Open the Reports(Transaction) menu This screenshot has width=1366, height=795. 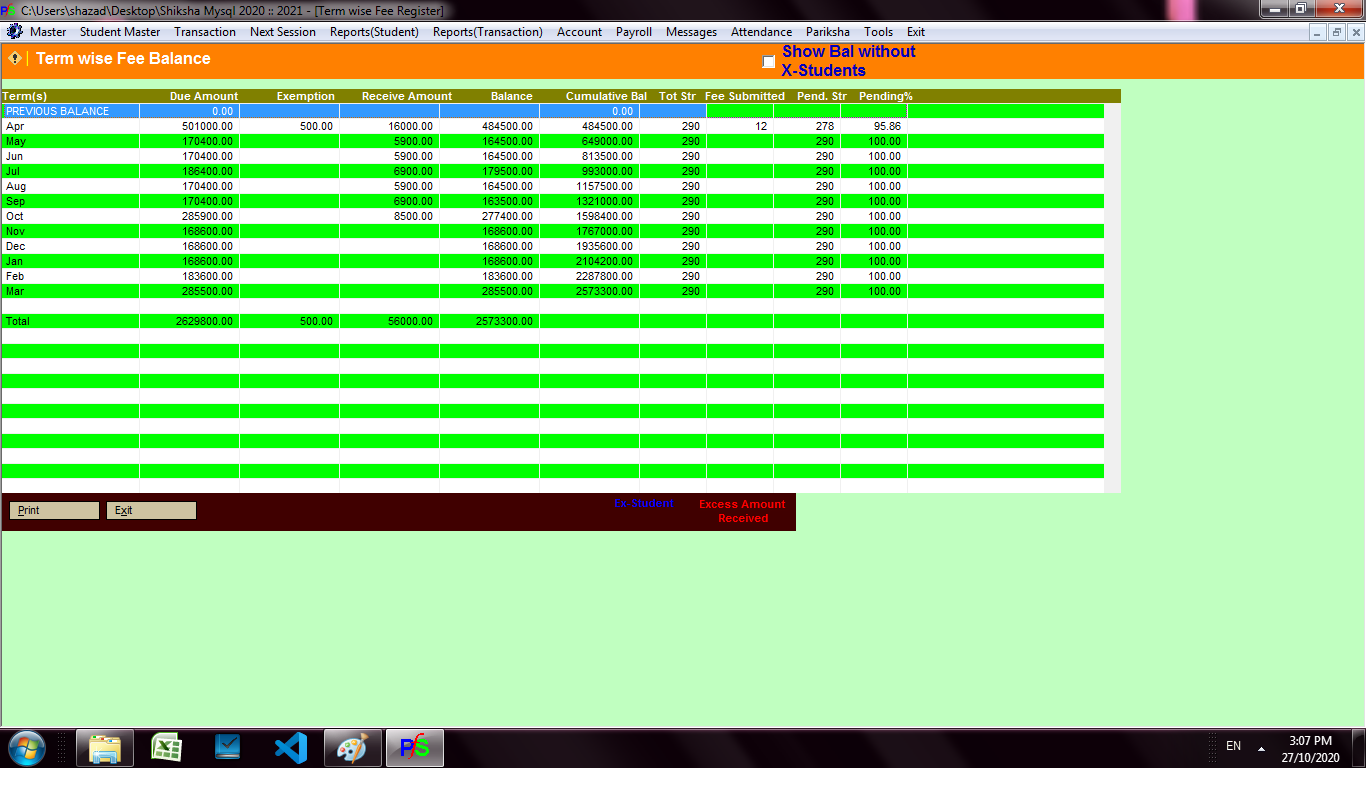click(x=488, y=32)
